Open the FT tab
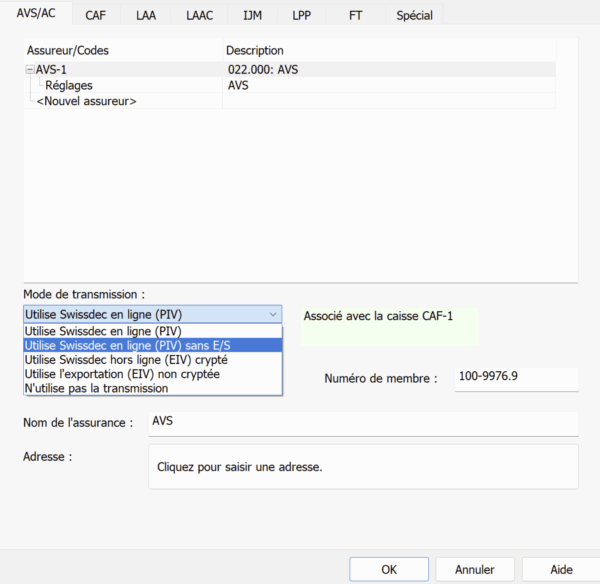The image size is (600, 584). pos(355,15)
